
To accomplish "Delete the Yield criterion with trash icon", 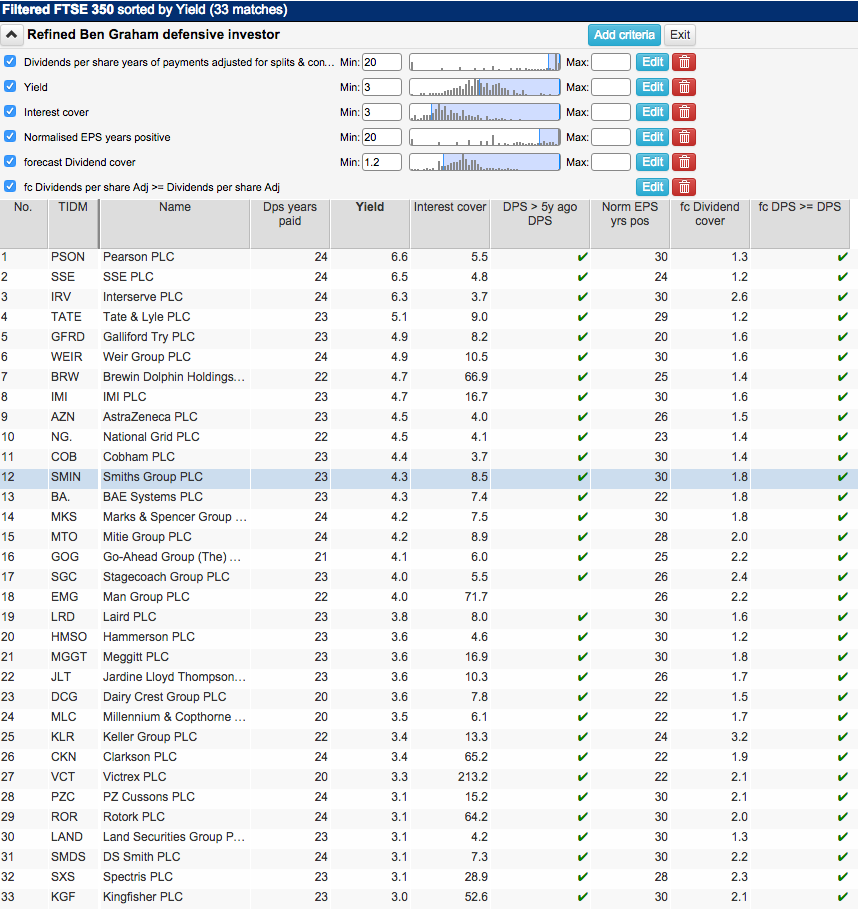I will click(684, 87).
